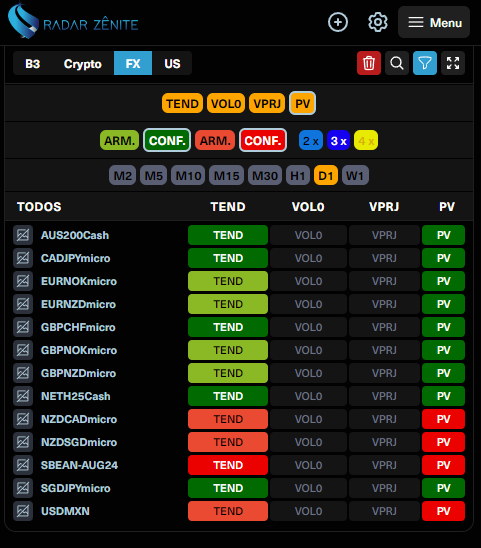Click the VOL0 column header
This screenshot has height=548, width=481.
click(308, 207)
